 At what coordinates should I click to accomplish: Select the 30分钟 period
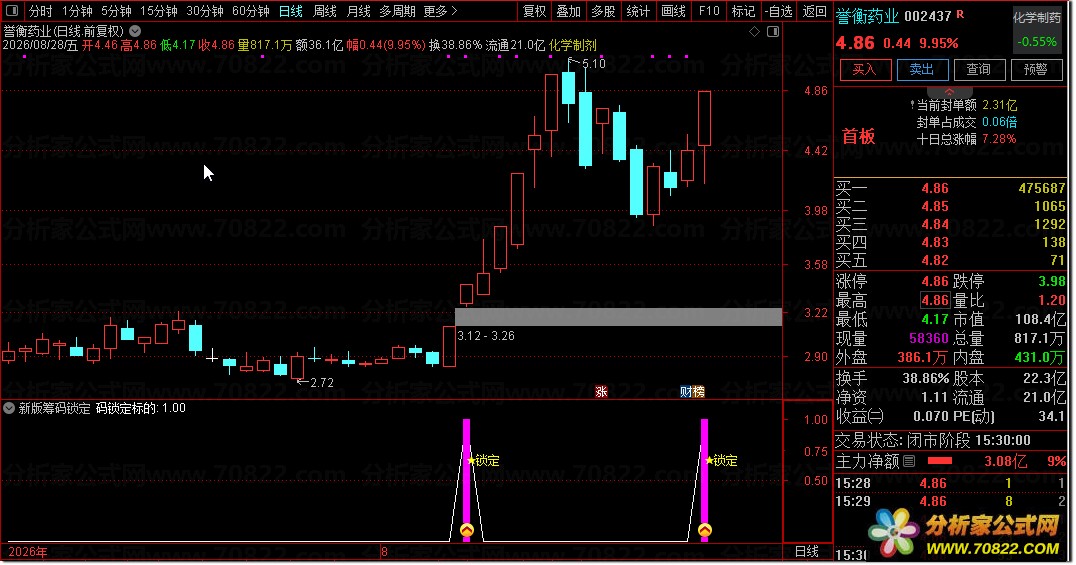click(x=204, y=11)
